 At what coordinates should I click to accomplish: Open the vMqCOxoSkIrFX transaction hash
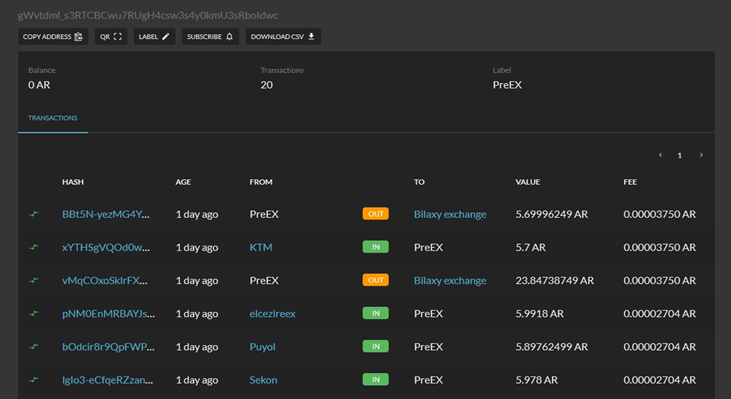click(104, 281)
